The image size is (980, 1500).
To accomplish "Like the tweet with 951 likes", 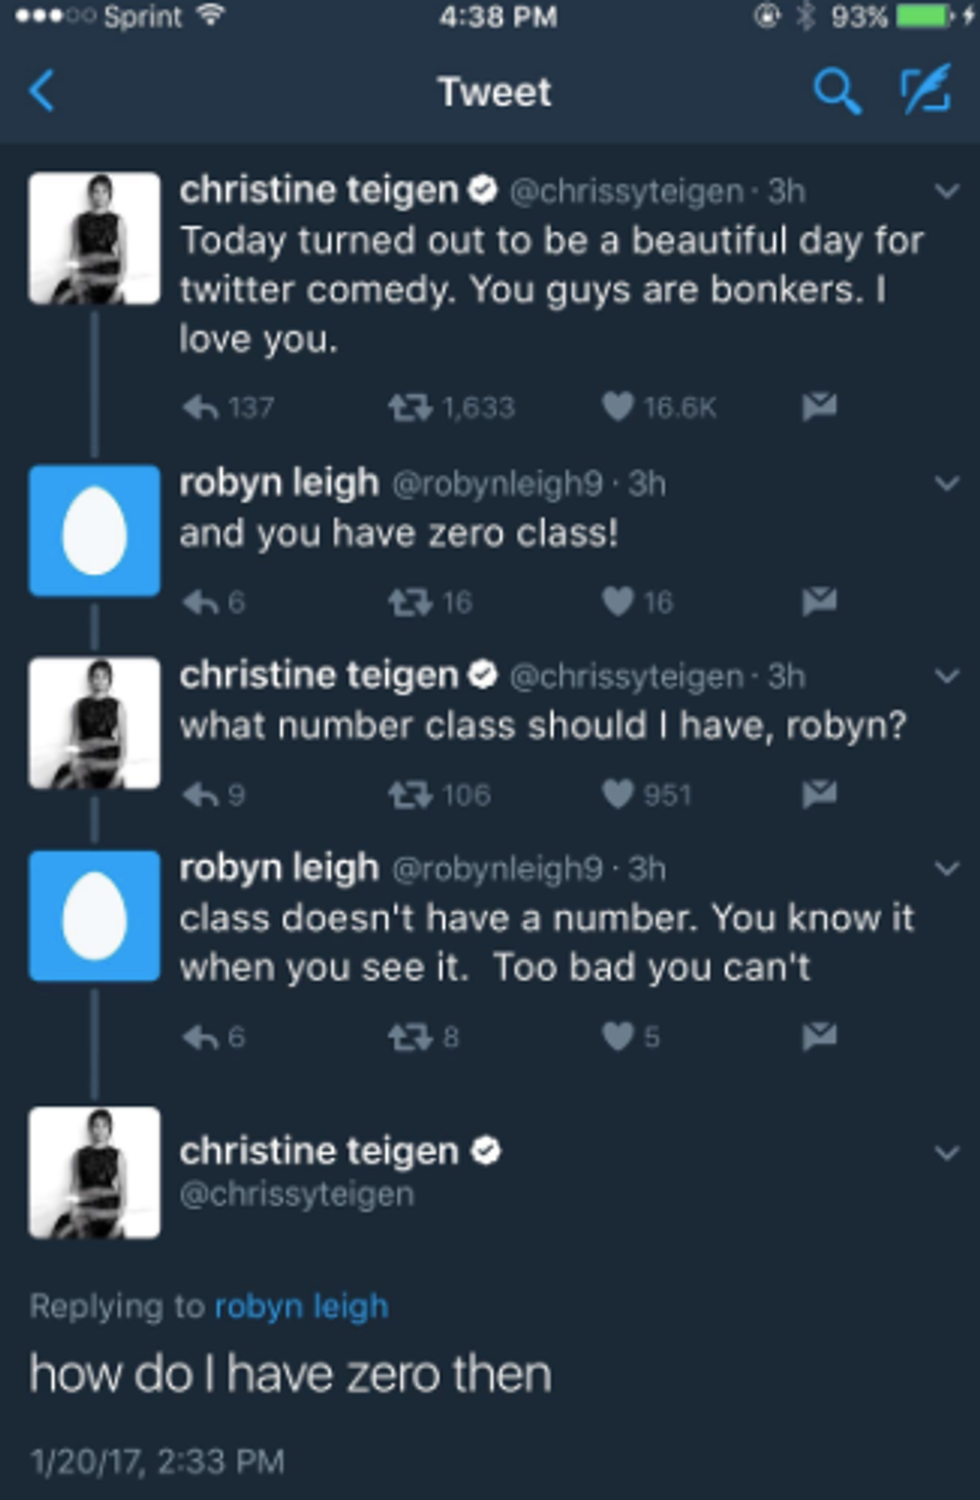I will [x=618, y=794].
